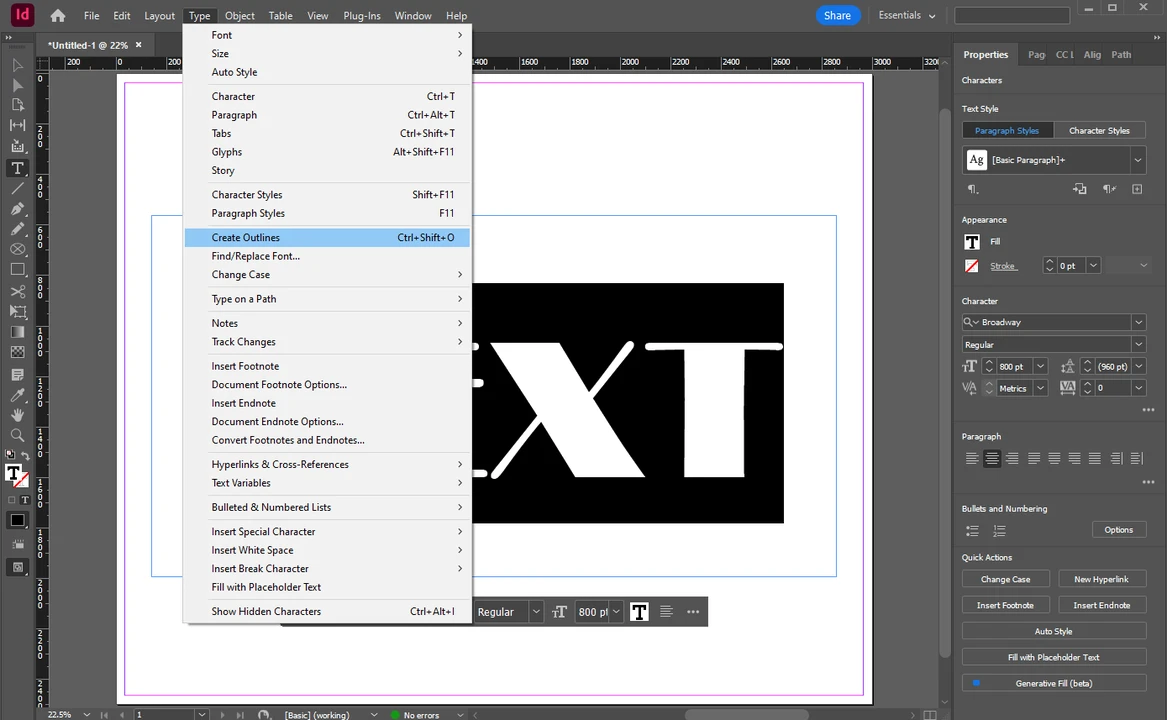
Task: Open the 800 pt font size dropdown in Properties
Action: [x=1040, y=366]
